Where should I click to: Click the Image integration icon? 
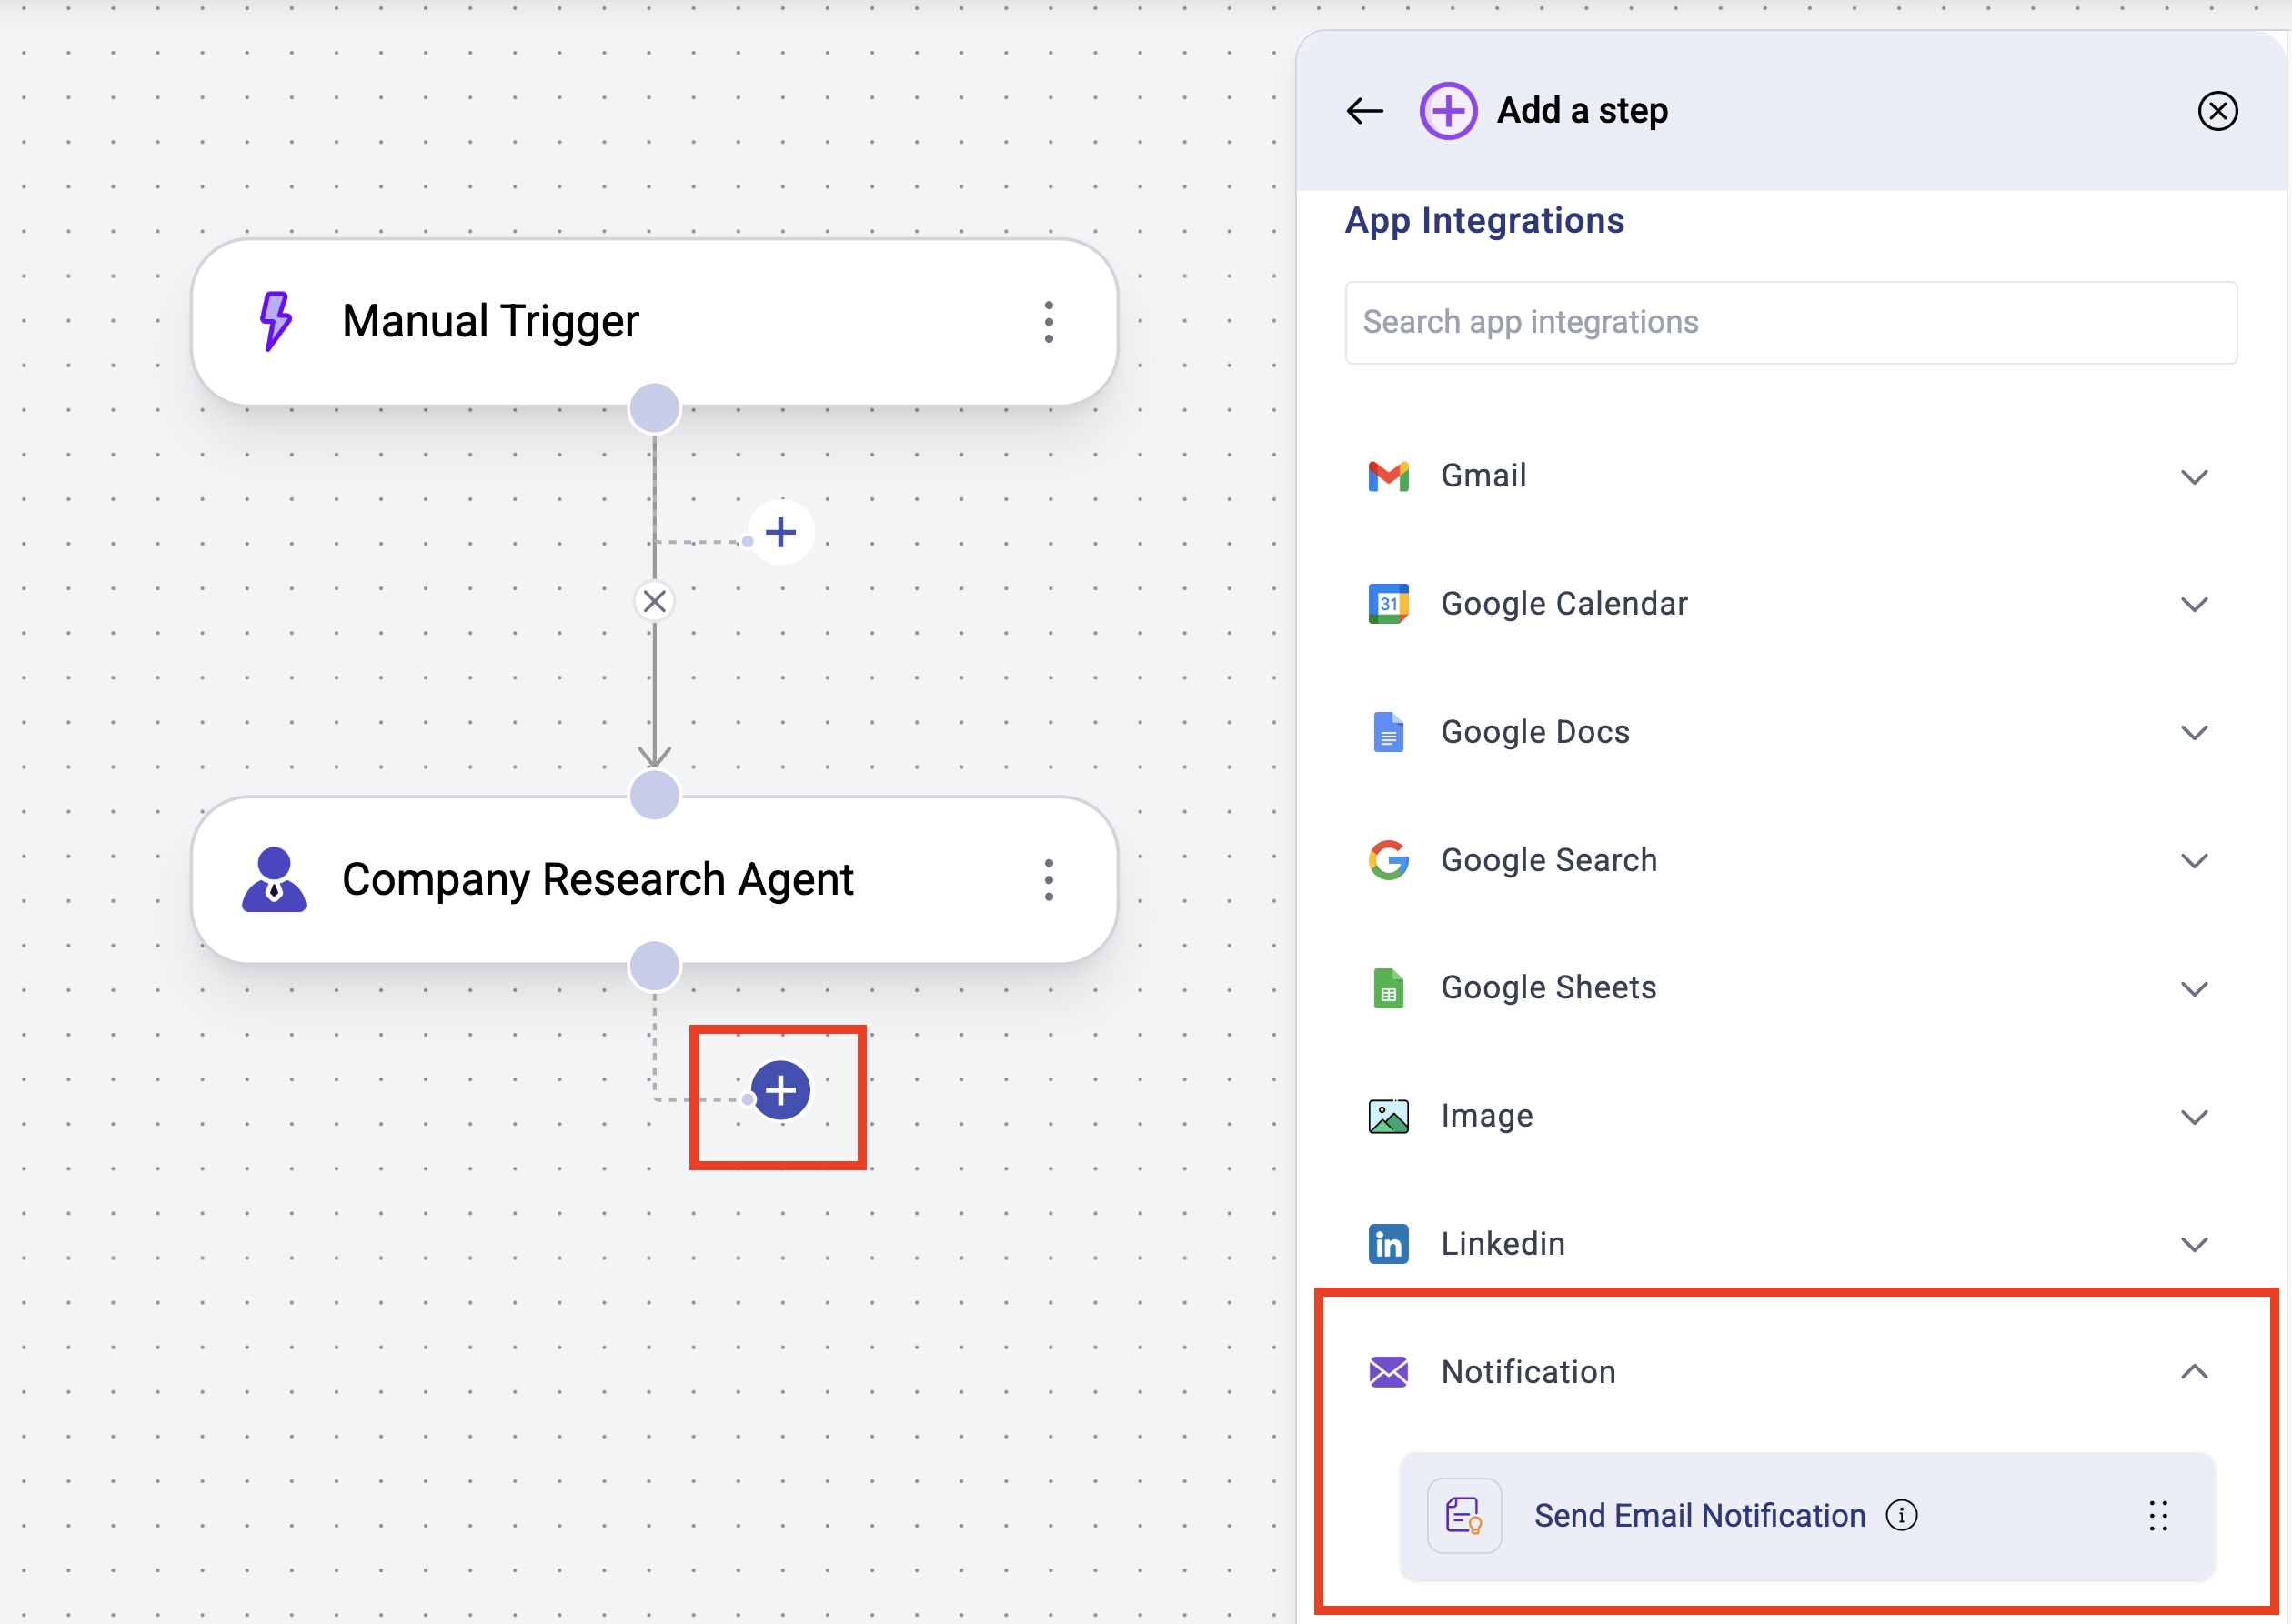coord(1389,1116)
